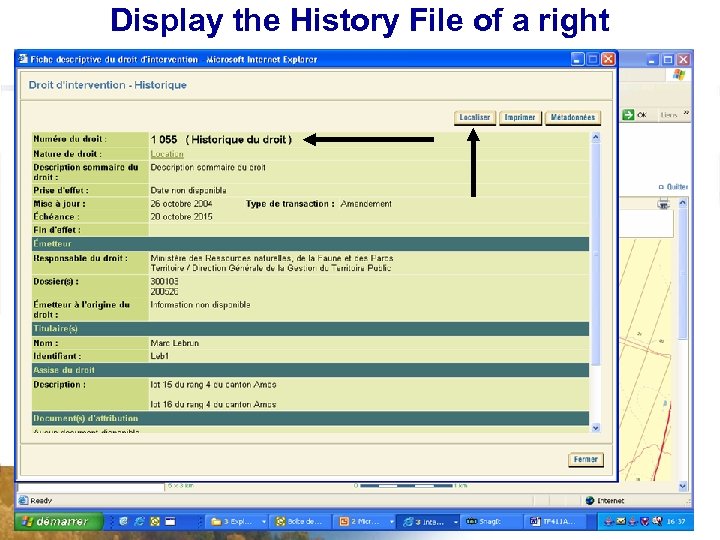The width and height of the screenshot is (720, 540).
Task: Click yellow mail icon in quick launch
Action: pyautogui.click(x=155, y=521)
